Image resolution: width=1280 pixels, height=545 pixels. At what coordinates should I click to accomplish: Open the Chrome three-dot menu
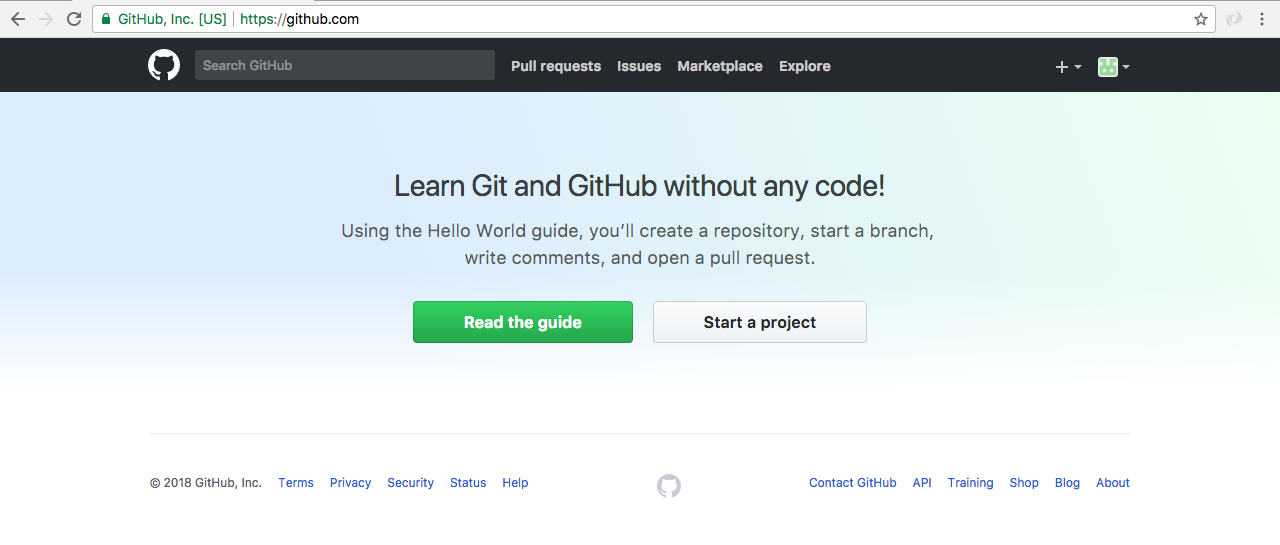click(1262, 19)
